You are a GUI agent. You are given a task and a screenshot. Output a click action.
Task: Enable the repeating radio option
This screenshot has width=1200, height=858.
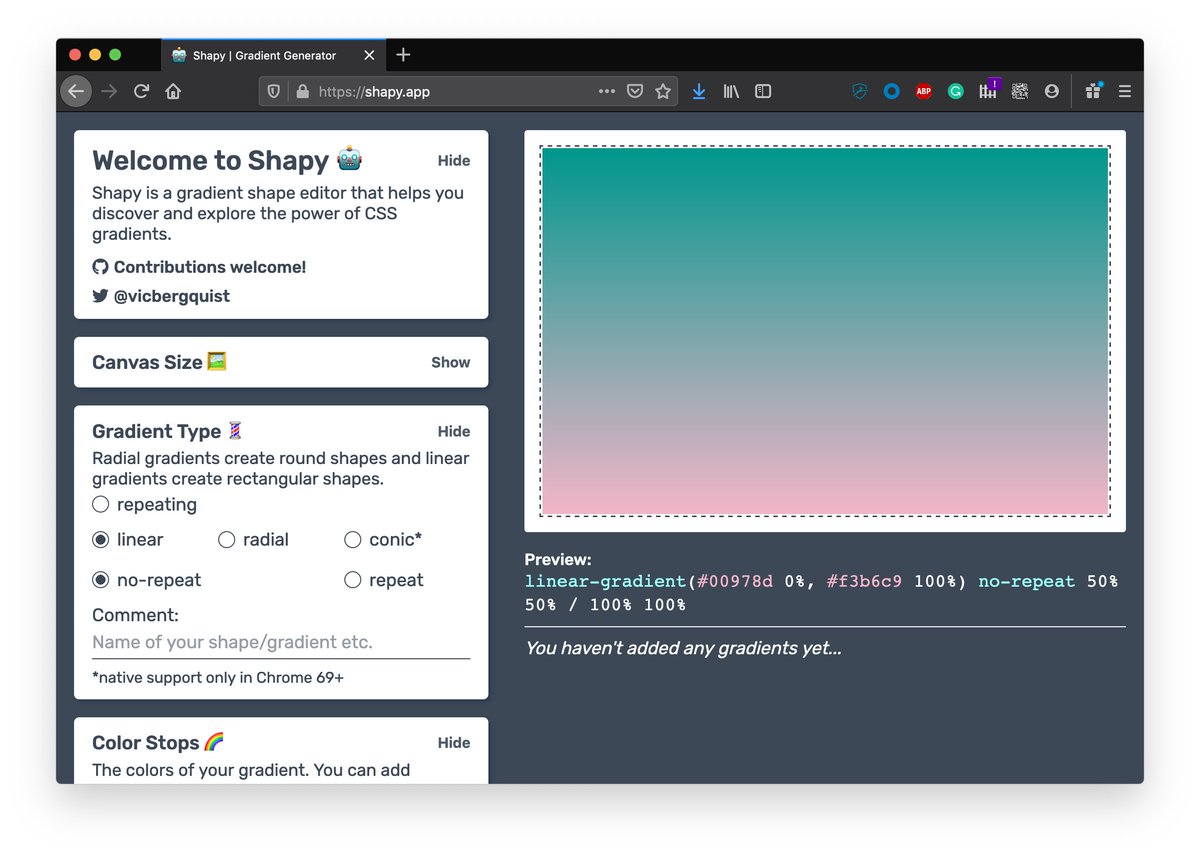pos(100,505)
